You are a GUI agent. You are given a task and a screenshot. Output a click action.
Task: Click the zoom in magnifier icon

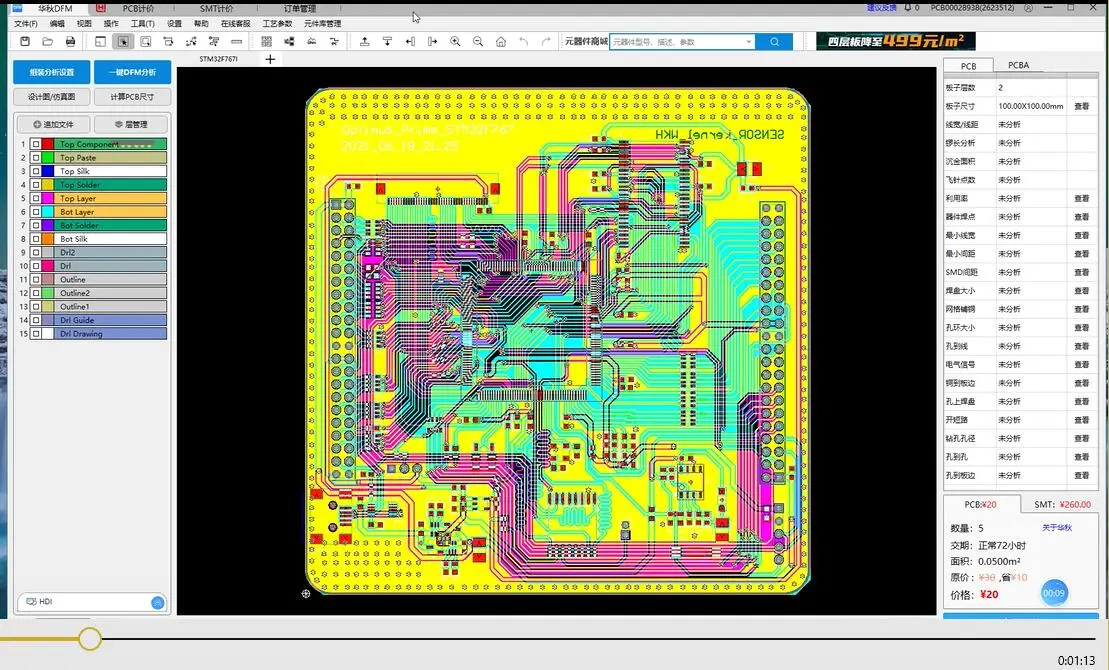point(455,42)
